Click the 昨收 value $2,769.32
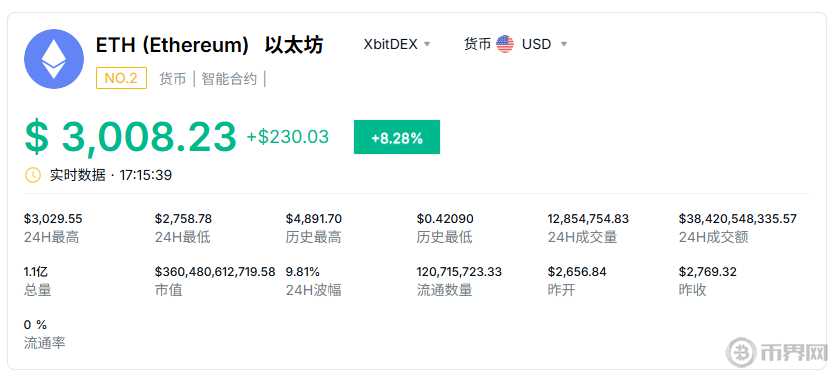The width and height of the screenshot is (839, 380). (708, 272)
